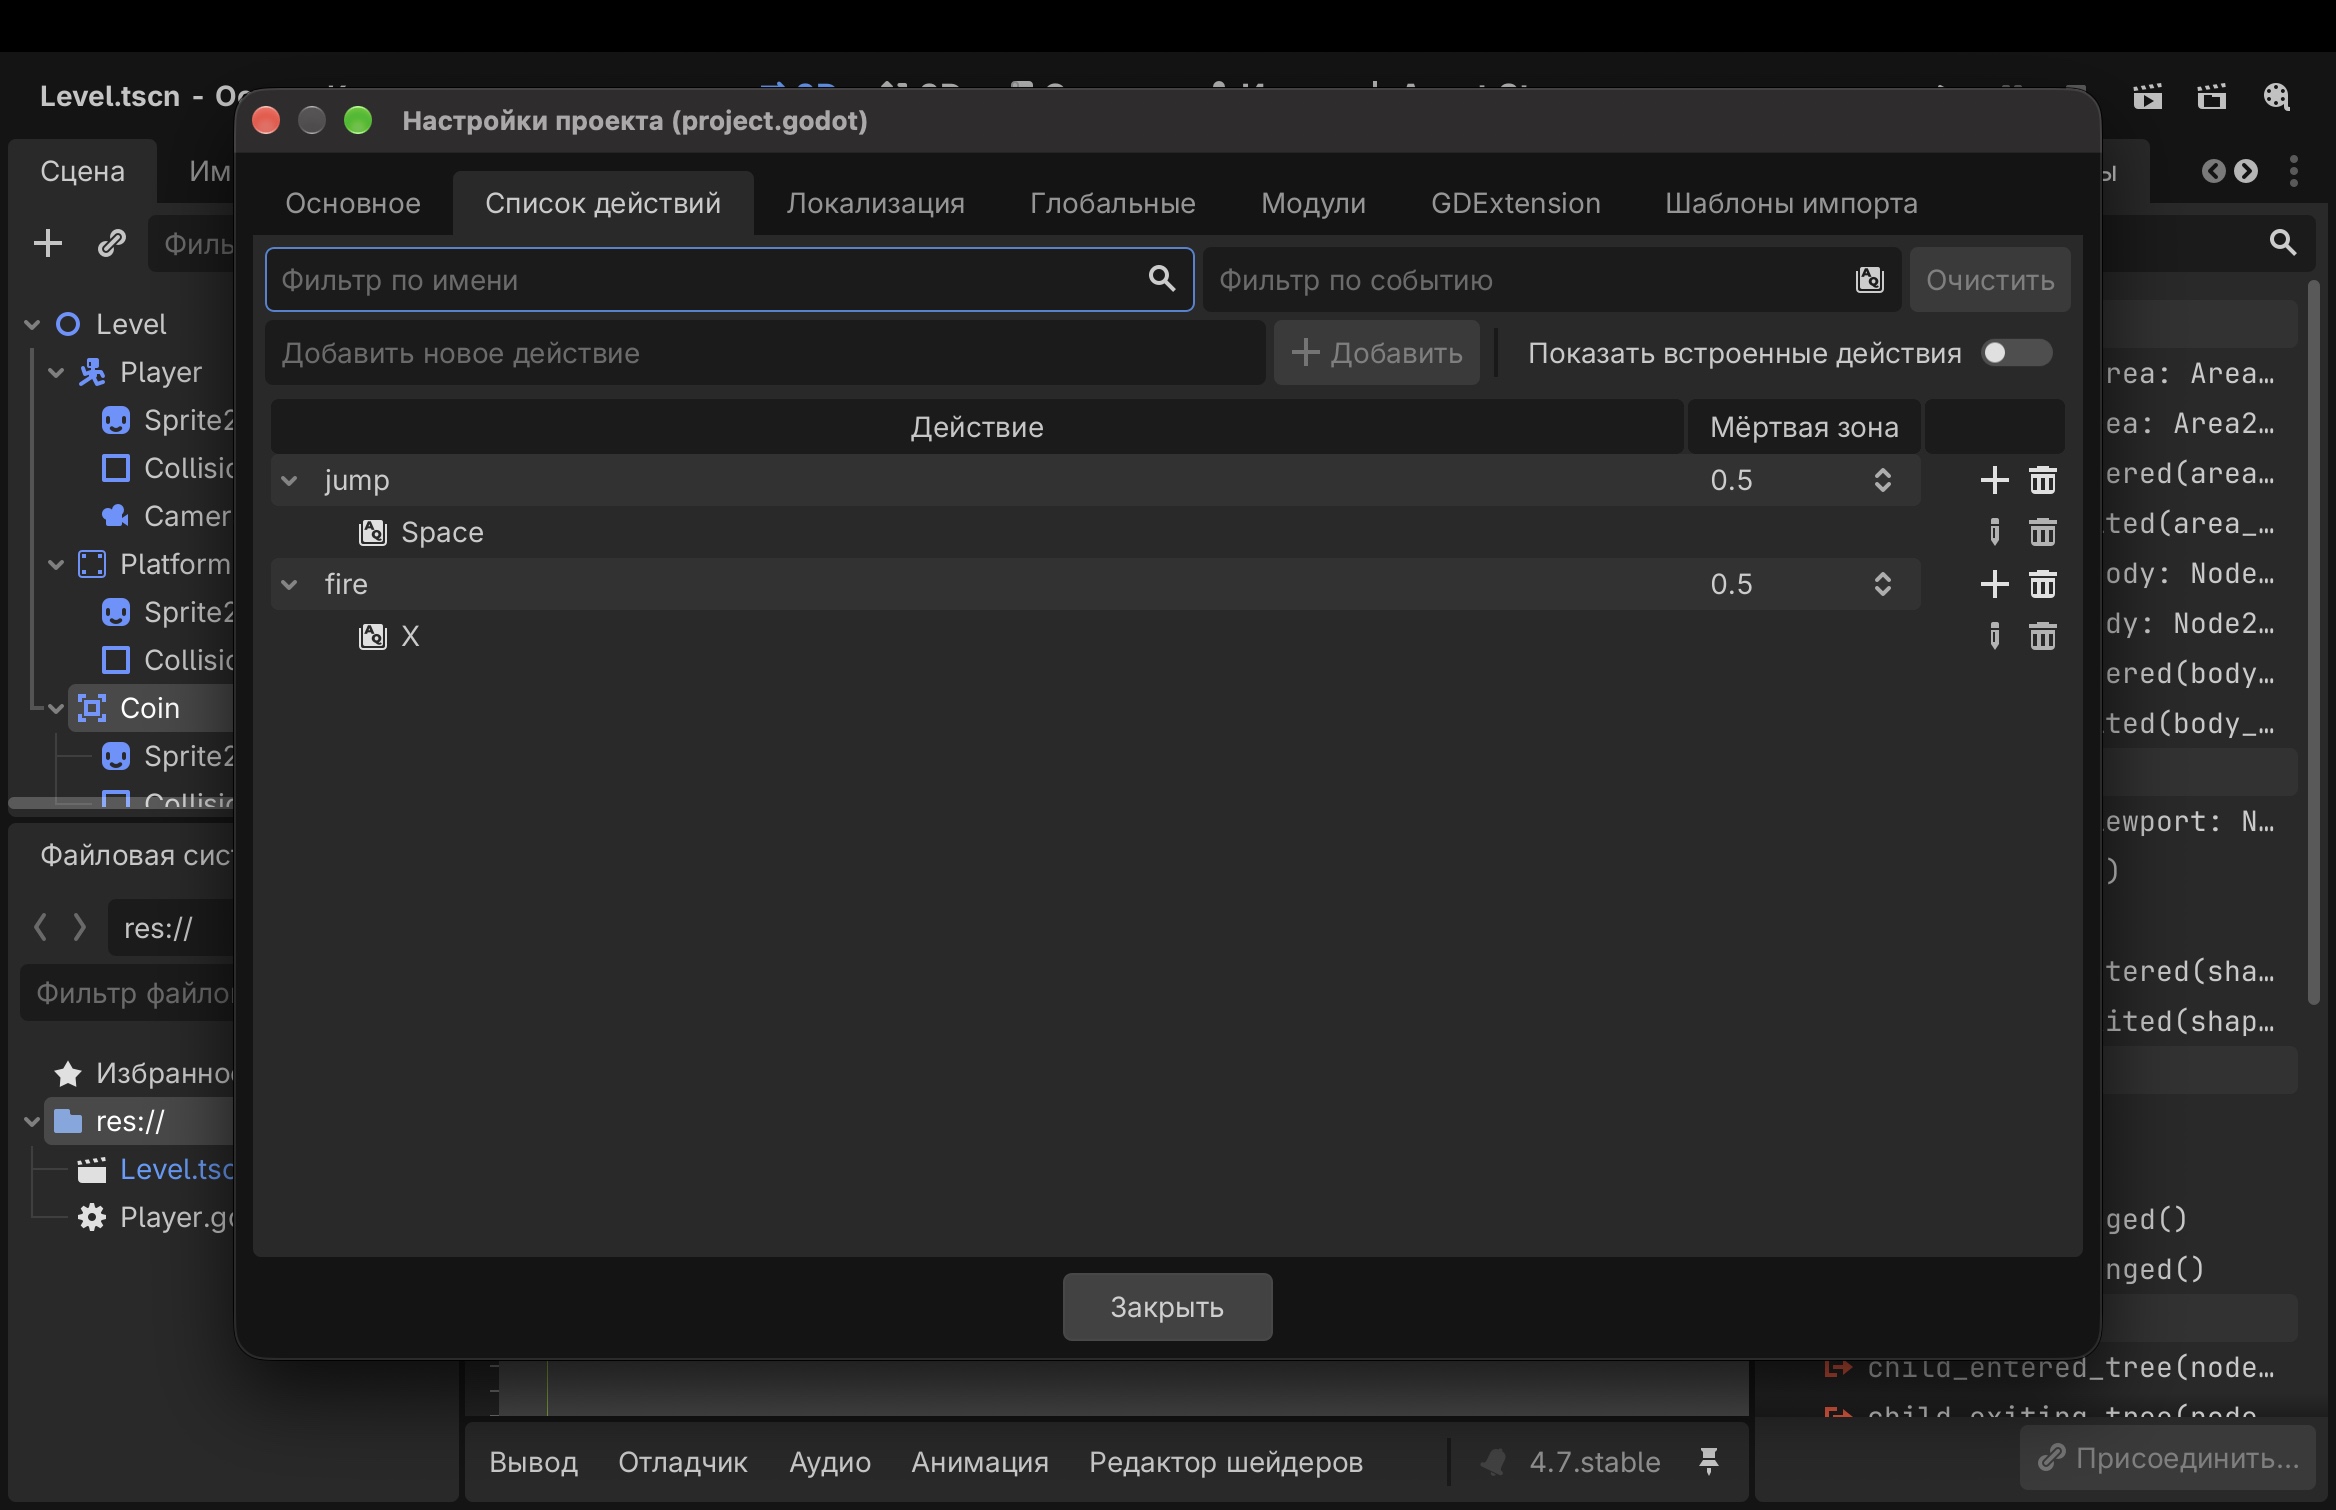Image resolution: width=2336 pixels, height=1510 pixels.
Task: Add a new node in Scene dock
Action: point(48,243)
